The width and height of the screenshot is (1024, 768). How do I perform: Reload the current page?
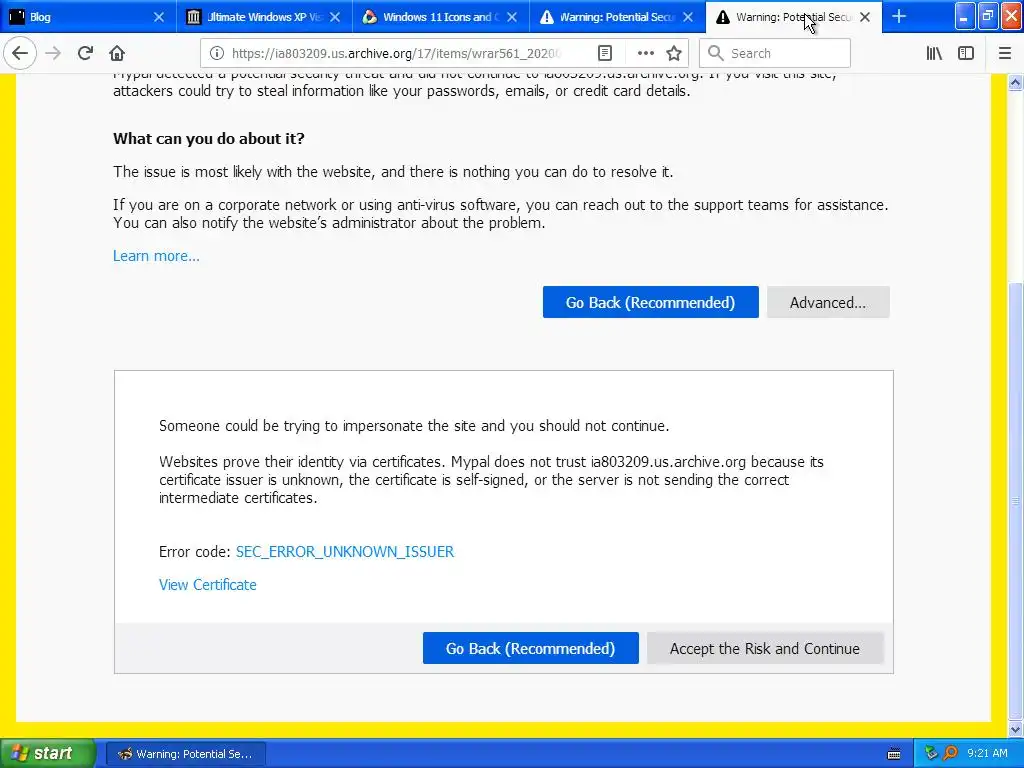pos(85,53)
